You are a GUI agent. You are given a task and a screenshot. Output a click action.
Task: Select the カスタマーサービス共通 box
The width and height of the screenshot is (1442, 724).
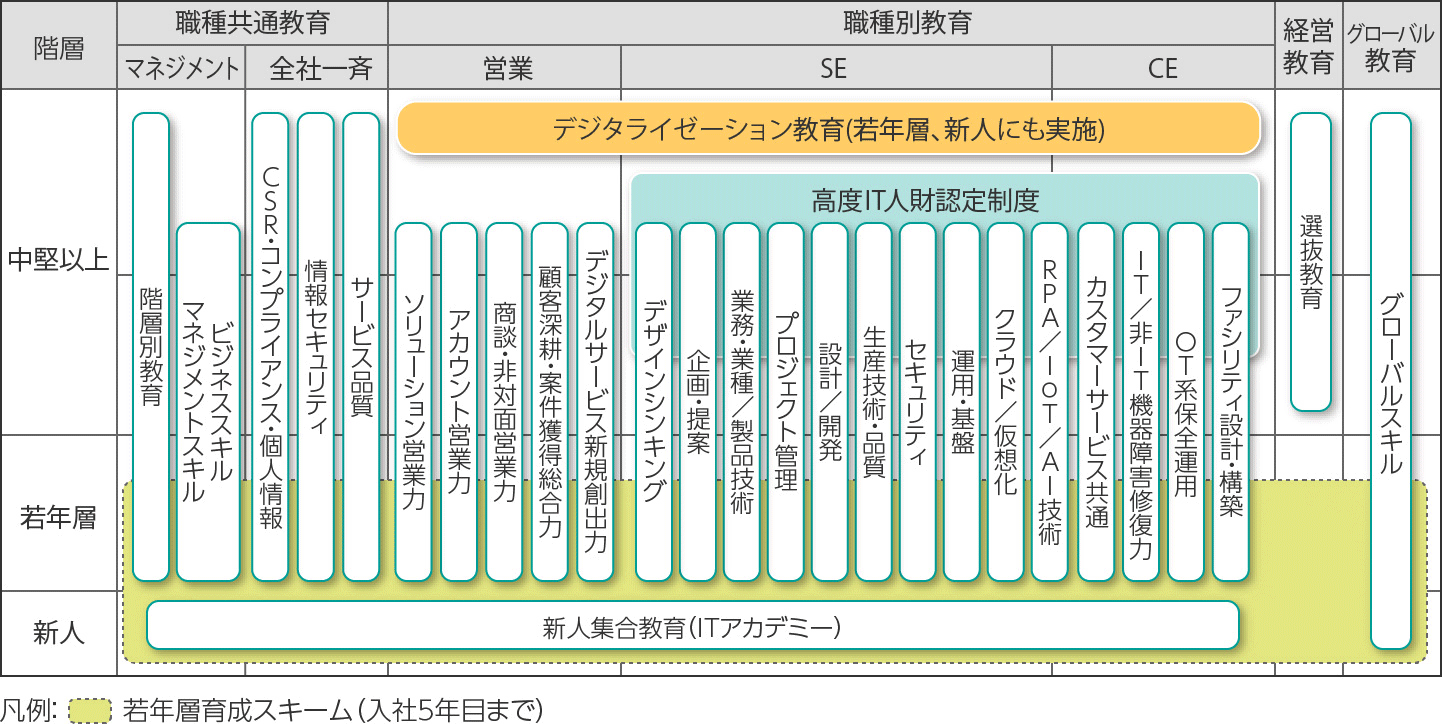tap(1097, 402)
